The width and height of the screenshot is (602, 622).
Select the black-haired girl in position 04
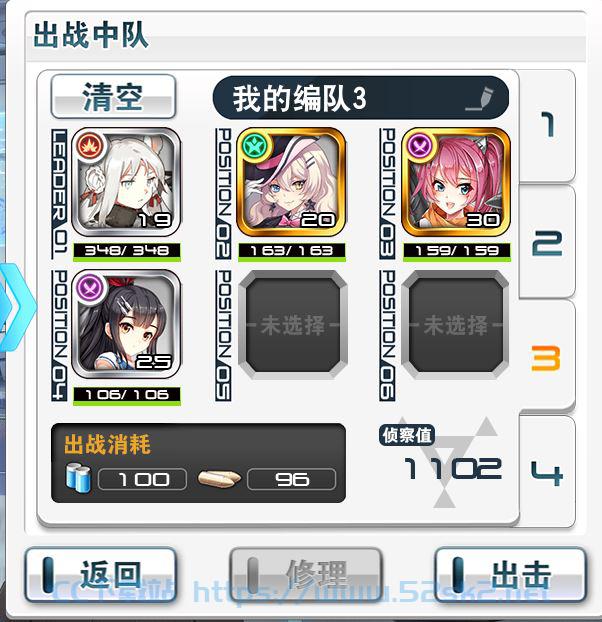126,324
